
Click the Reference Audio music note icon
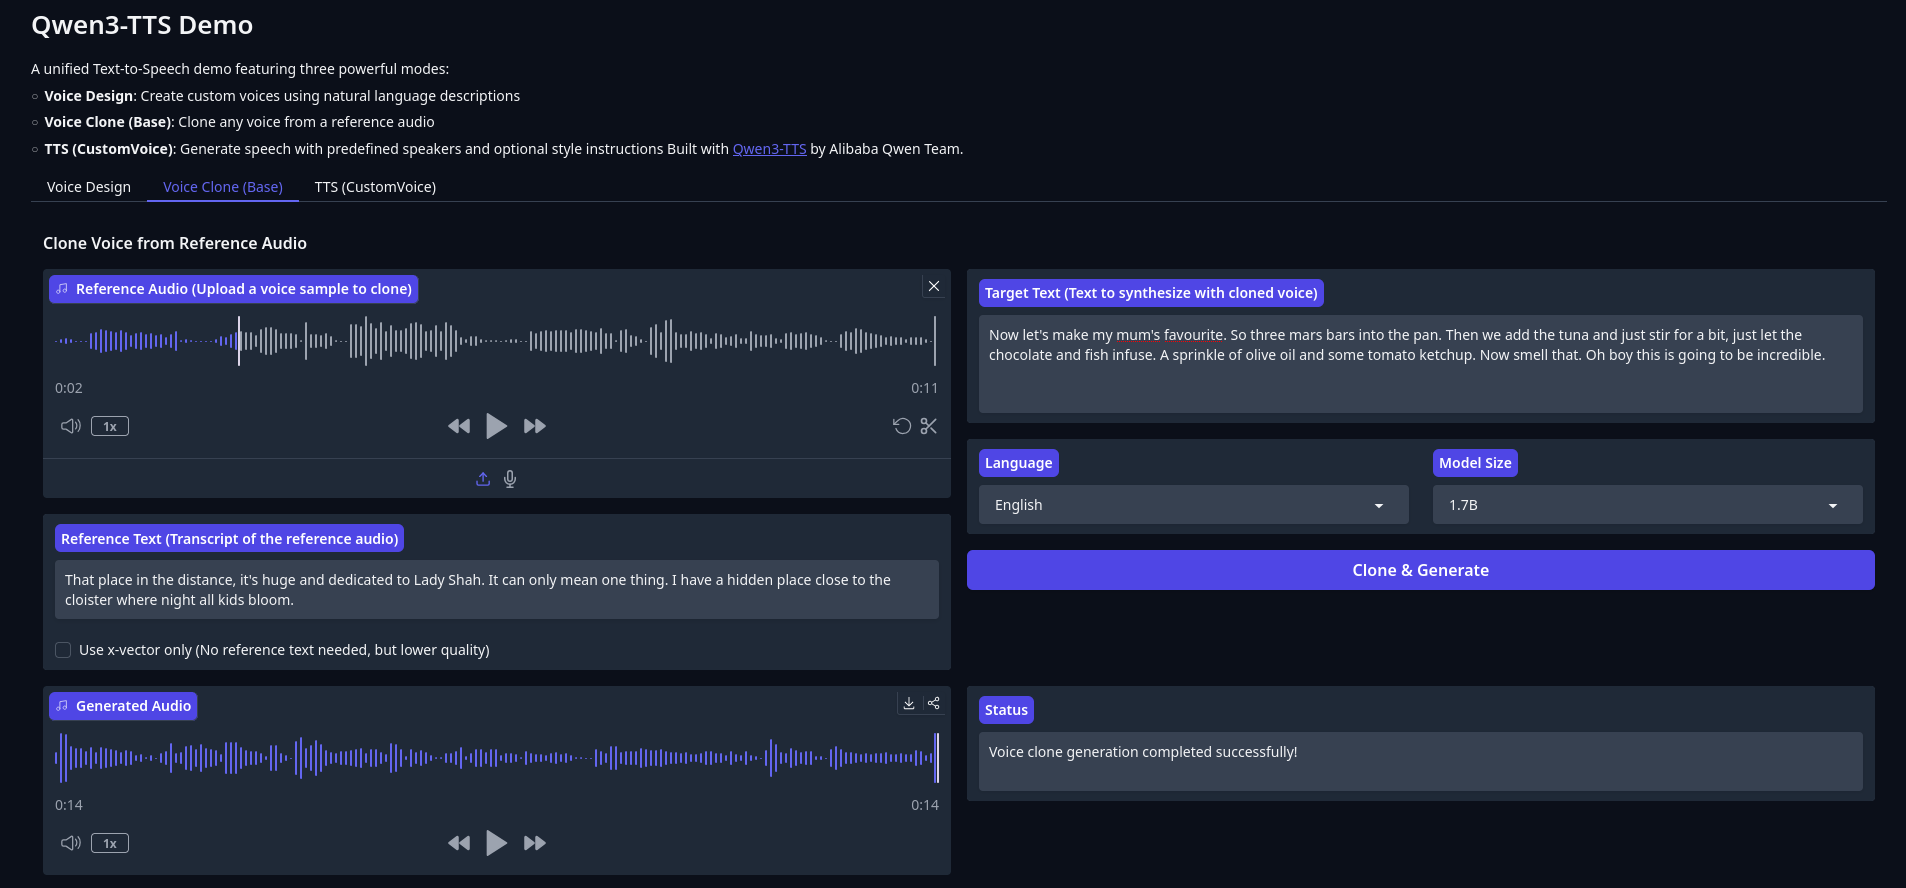click(62, 289)
